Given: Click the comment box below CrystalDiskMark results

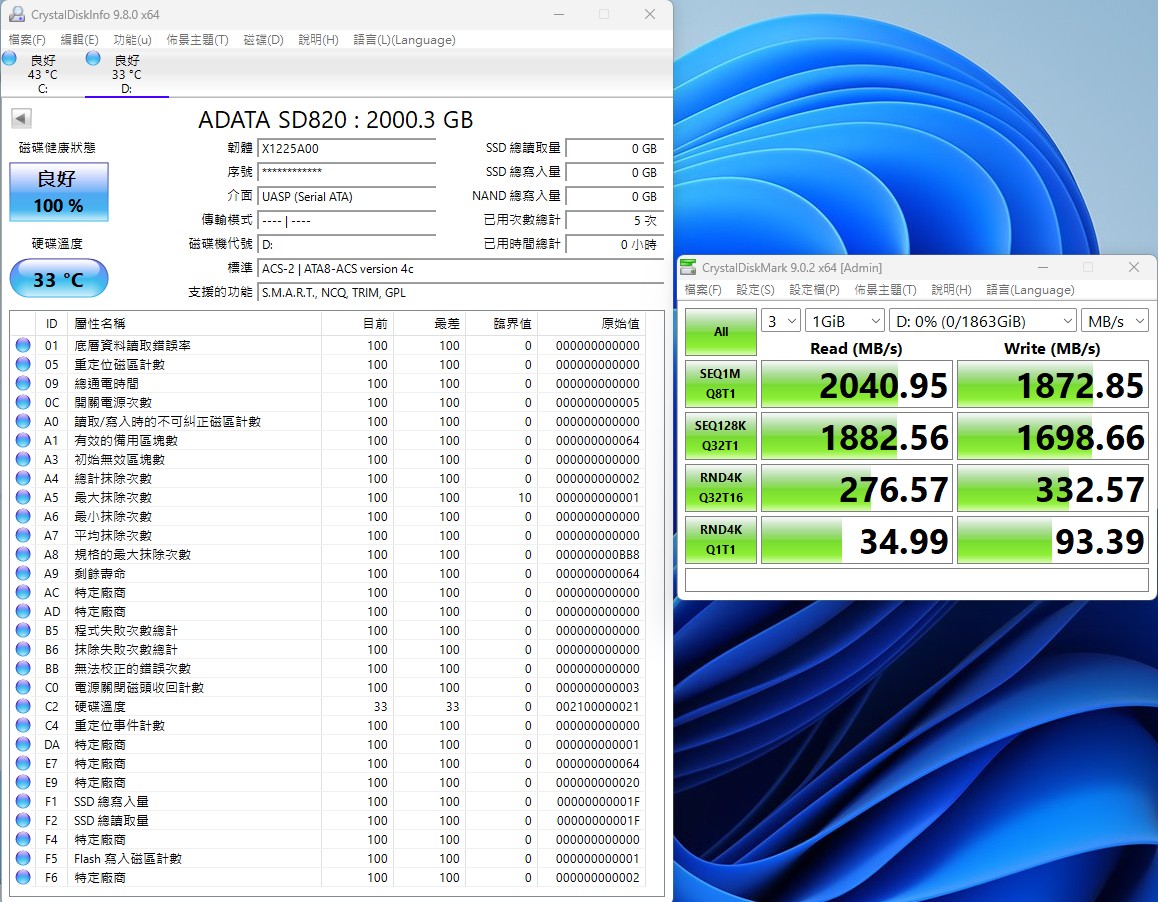Looking at the screenshot, I should coord(917,579).
